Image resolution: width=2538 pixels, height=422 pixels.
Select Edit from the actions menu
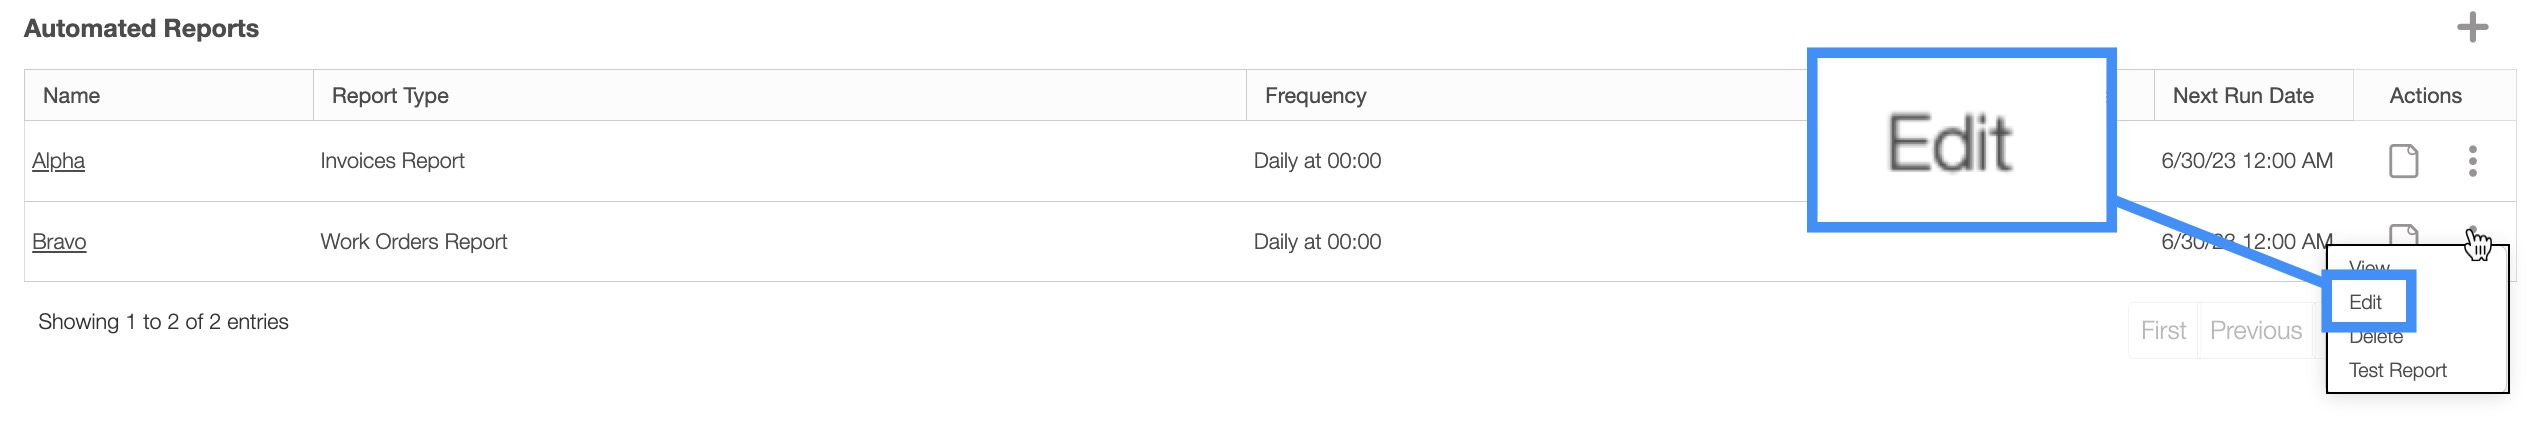2365,302
